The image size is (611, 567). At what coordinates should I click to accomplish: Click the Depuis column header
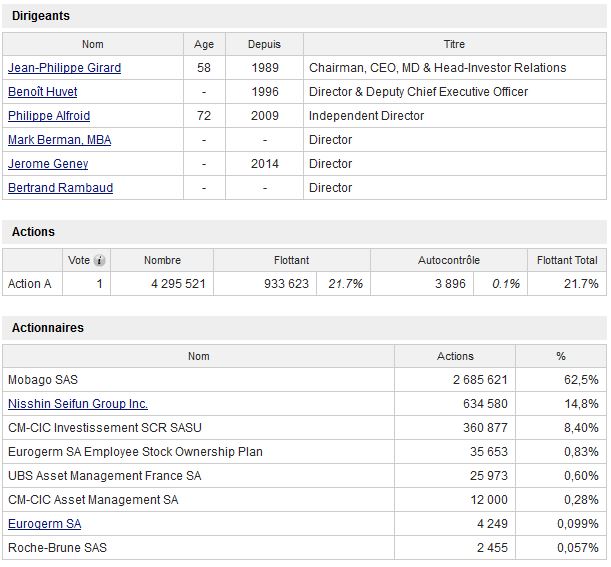pos(264,44)
